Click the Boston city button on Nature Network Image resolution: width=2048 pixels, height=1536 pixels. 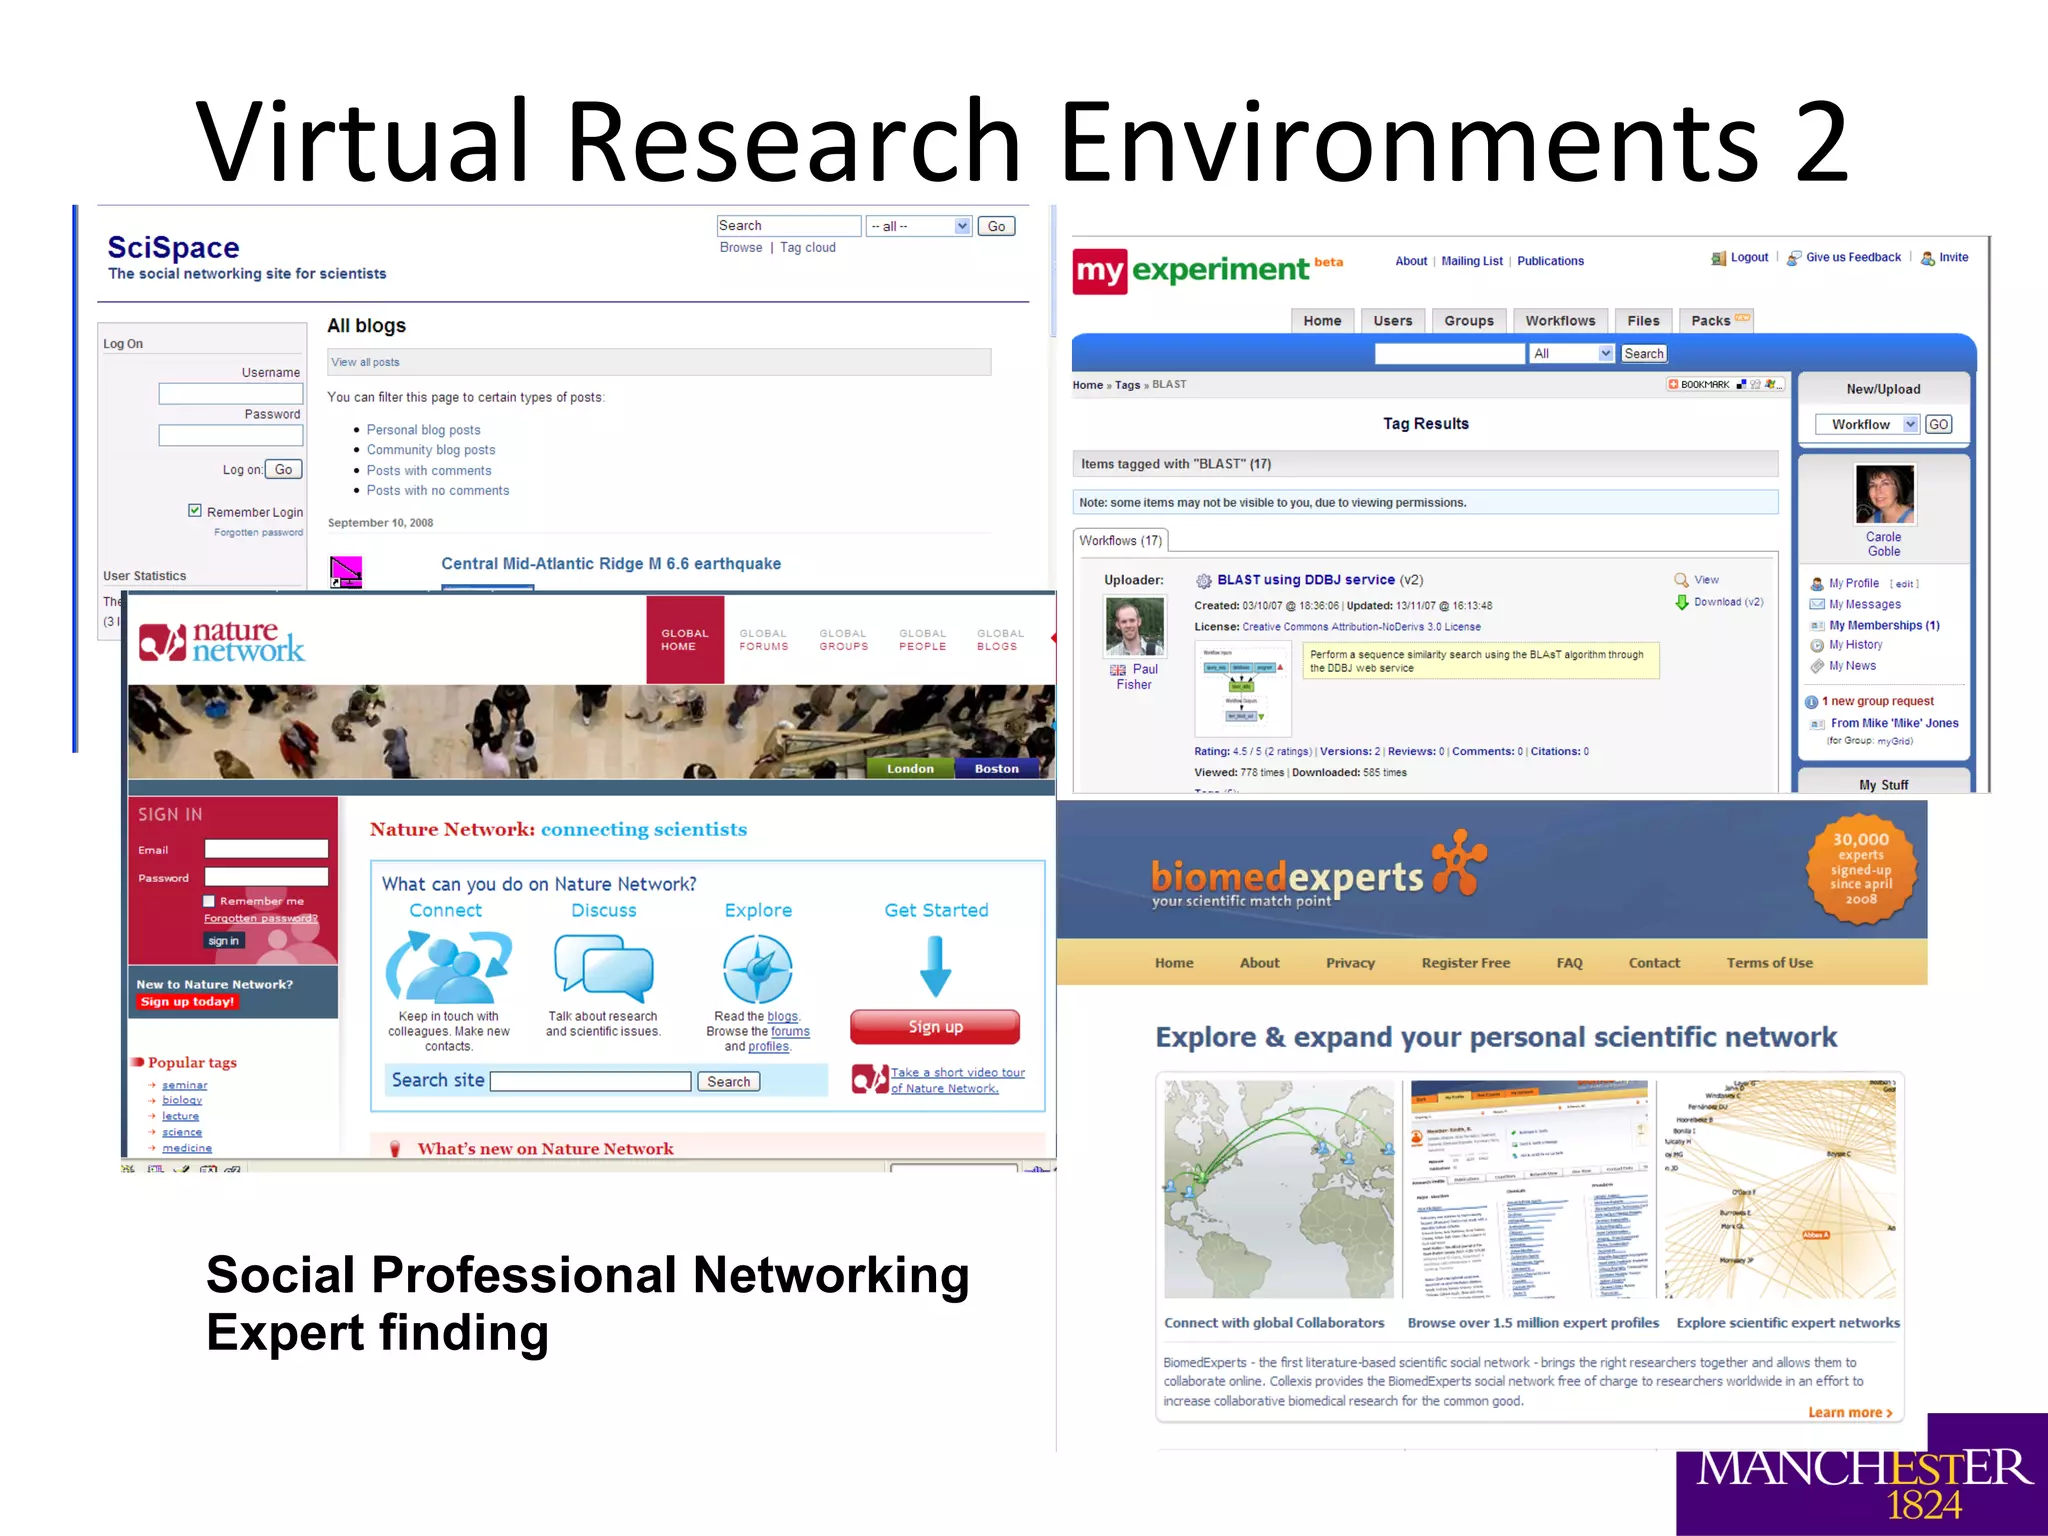pyautogui.click(x=997, y=768)
